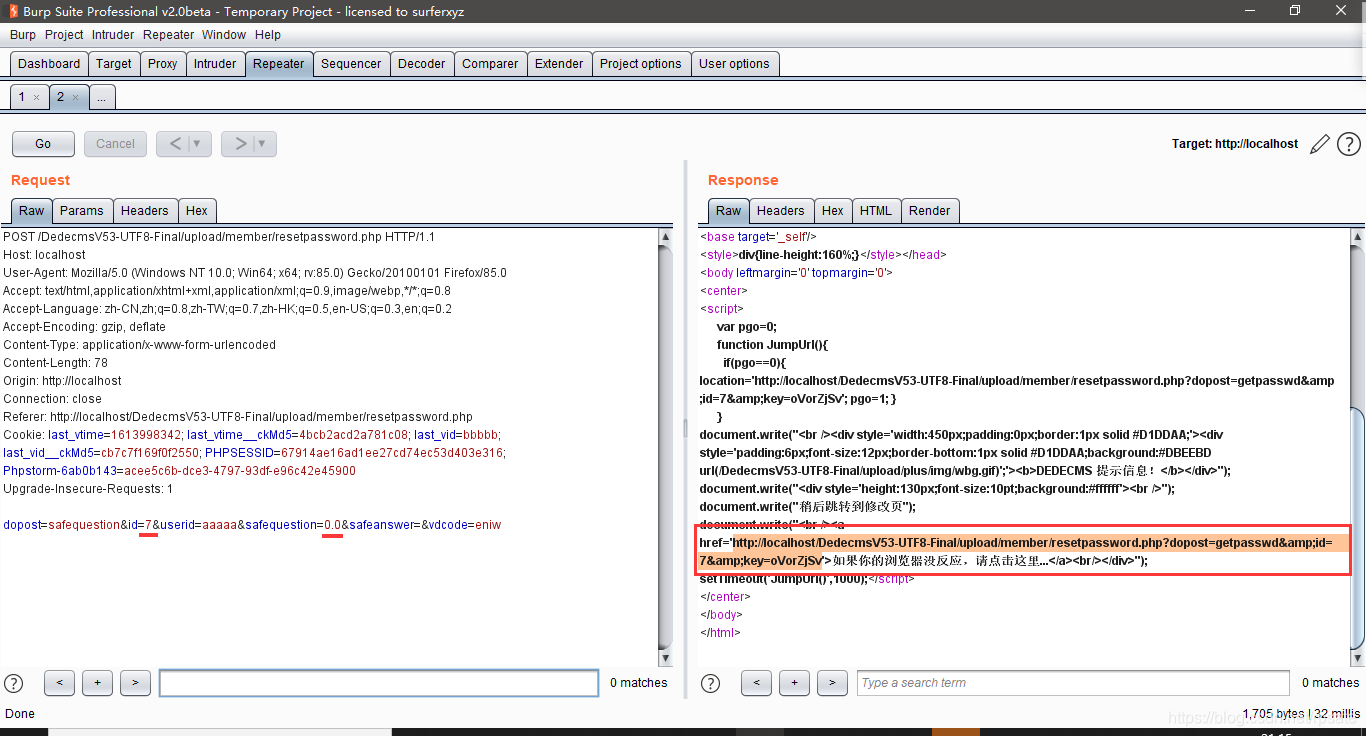1366x736 pixels.
Task: Select Request Raw view tab
Action: pos(32,211)
